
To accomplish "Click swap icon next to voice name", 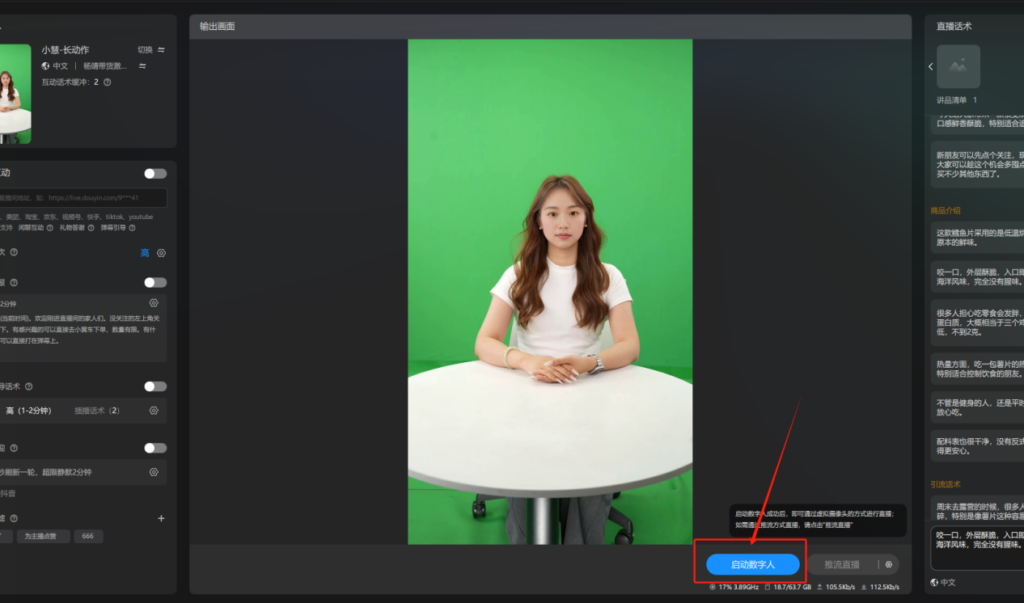I will tap(142, 66).
